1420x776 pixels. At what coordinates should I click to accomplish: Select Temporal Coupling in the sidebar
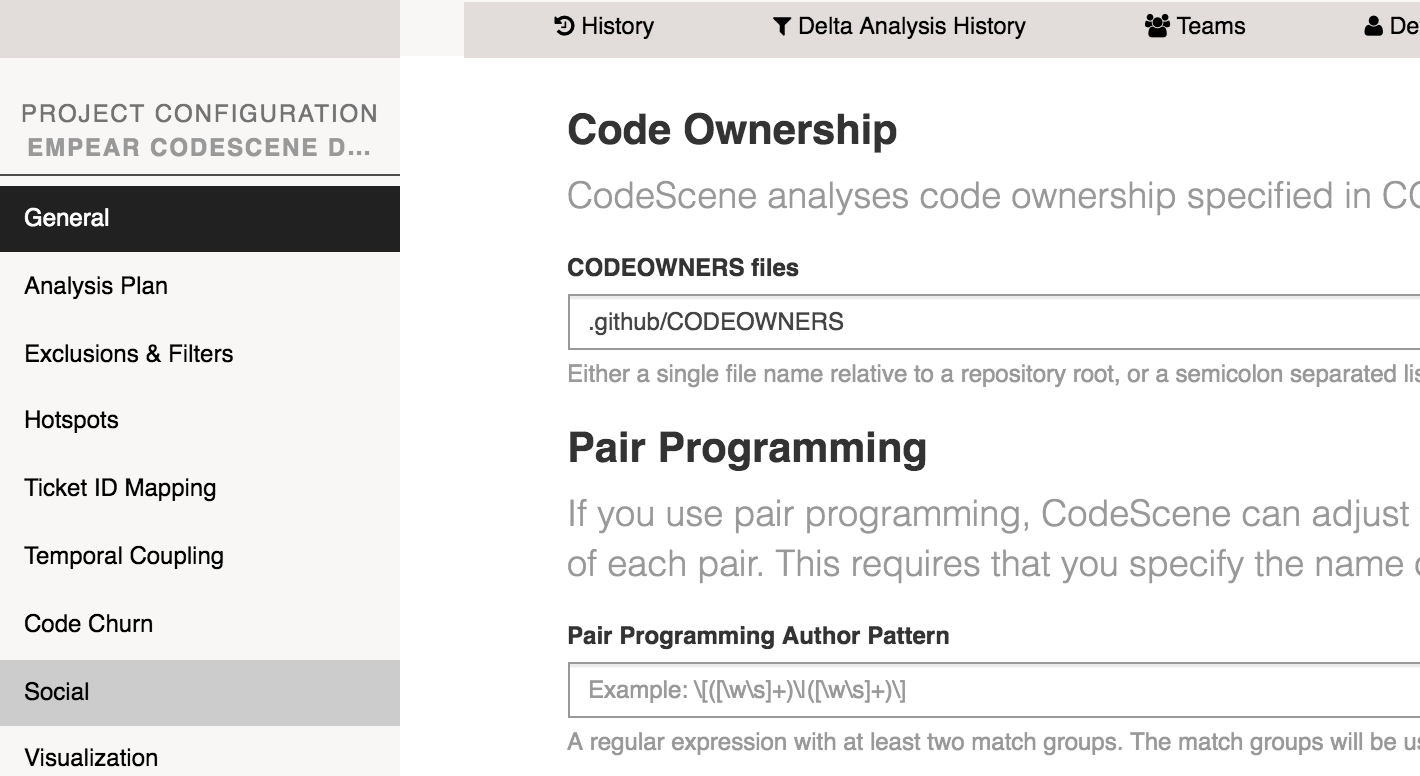click(124, 556)
